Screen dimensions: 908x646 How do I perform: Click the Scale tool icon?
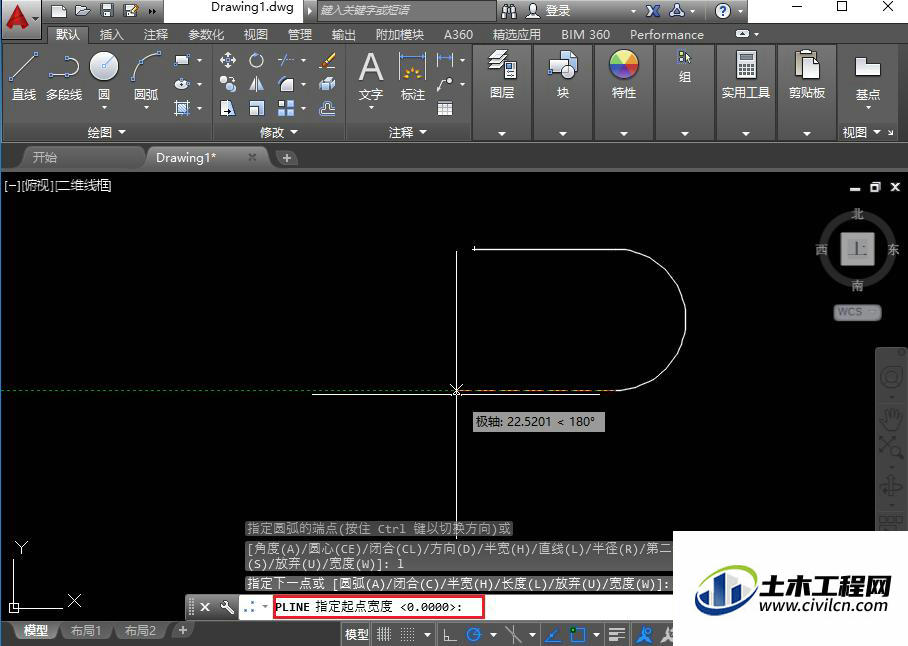coord(256,108)
